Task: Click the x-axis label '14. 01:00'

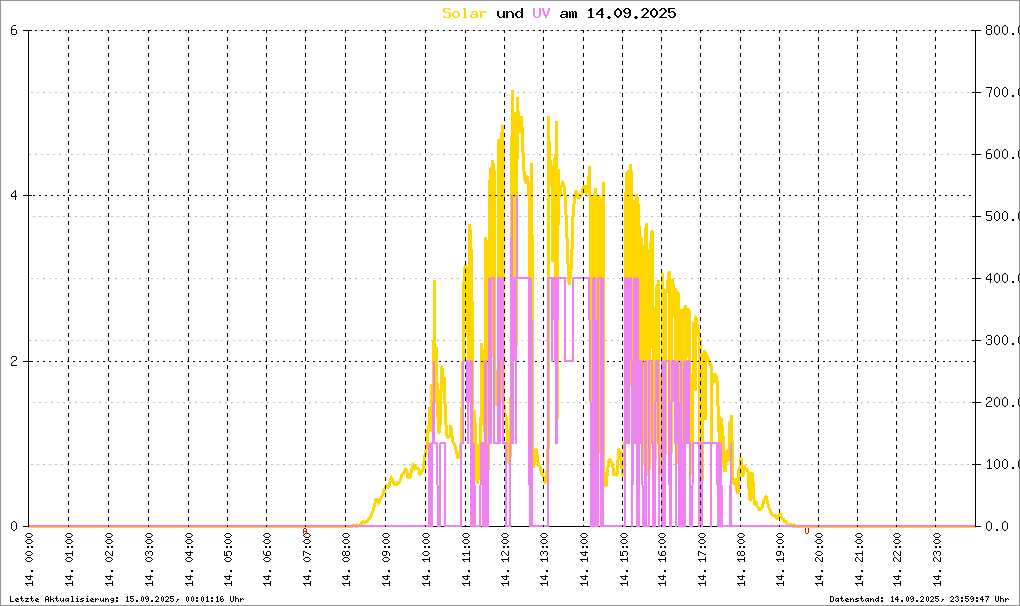Action: pos(69,560)
